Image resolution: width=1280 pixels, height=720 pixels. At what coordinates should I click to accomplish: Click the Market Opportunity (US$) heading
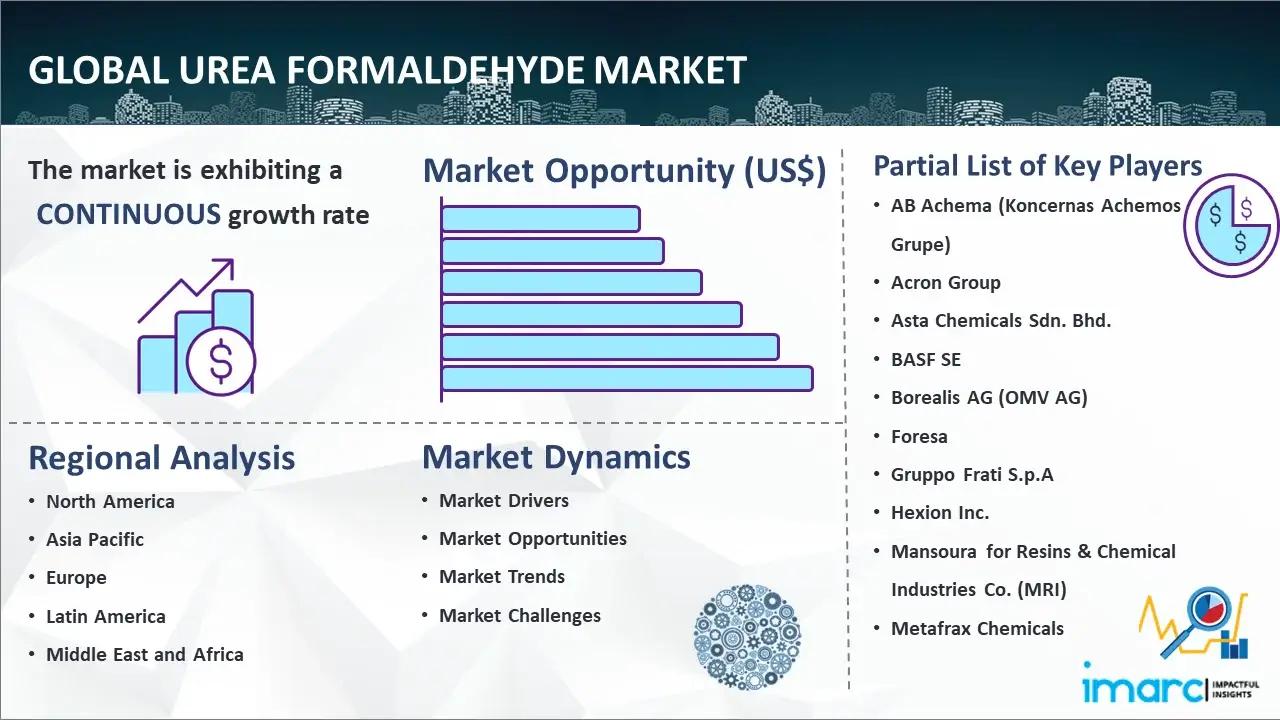tap(624, 171)
